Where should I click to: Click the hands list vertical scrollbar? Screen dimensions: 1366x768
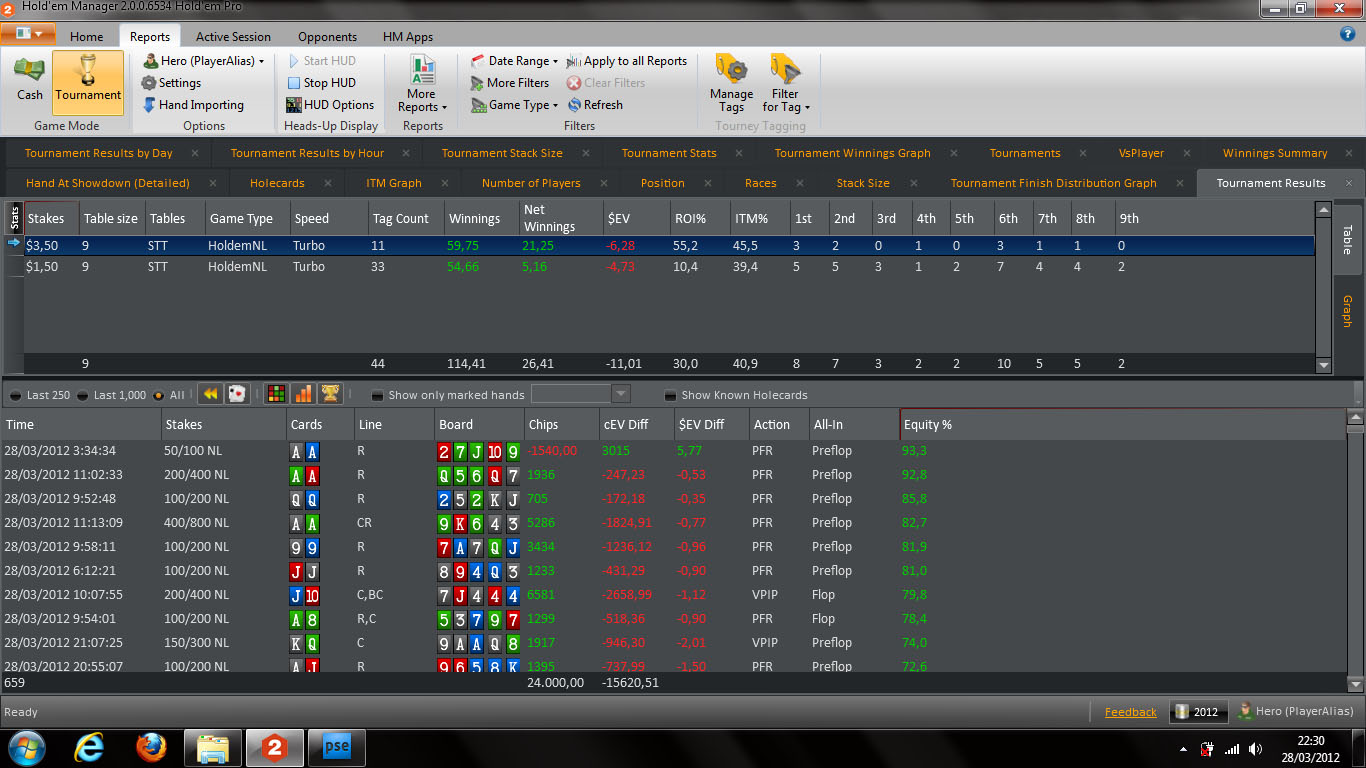coord(1356,550)
